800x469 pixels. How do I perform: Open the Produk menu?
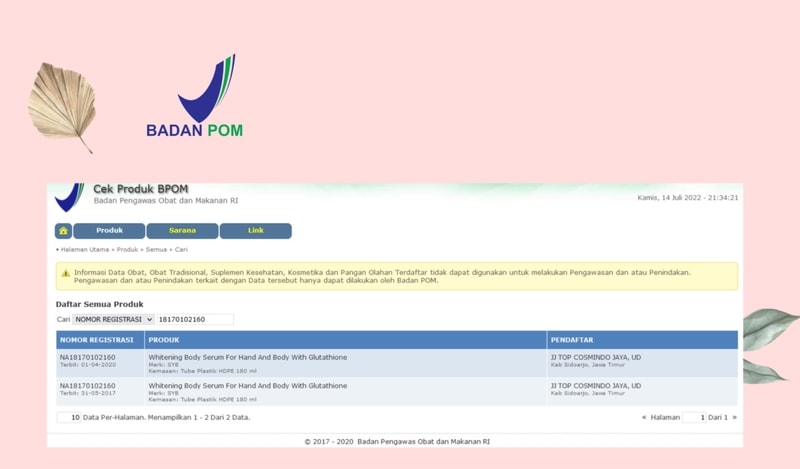coord(109,231)
